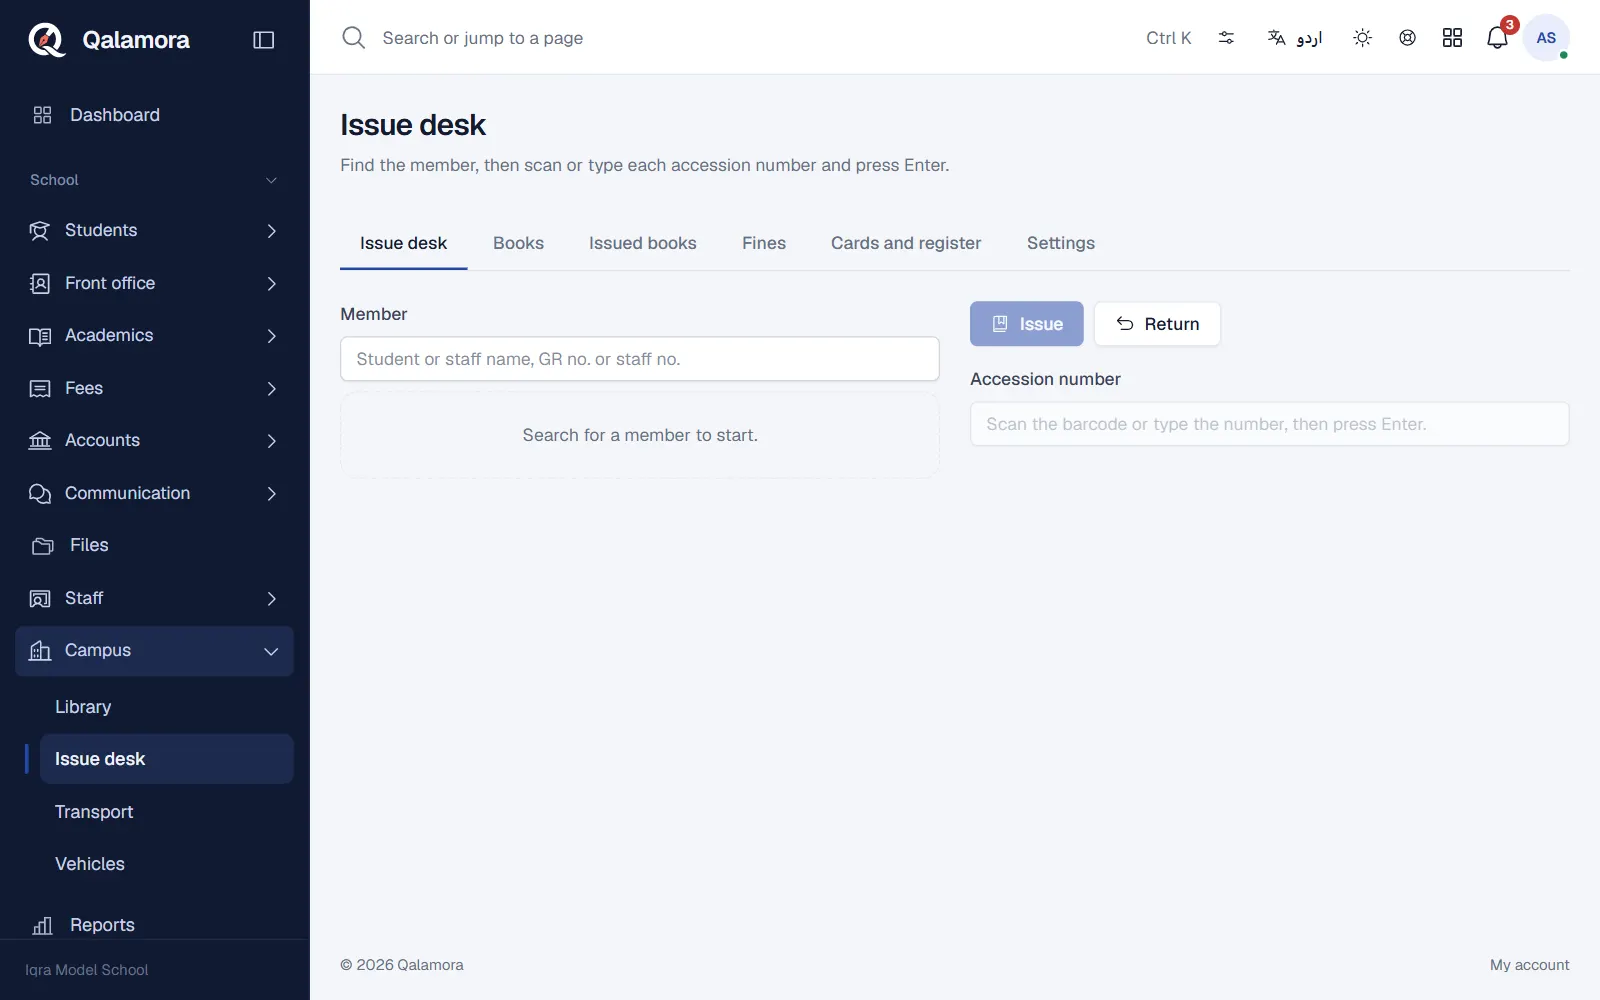
Task: Expand the Accounts submenu chevron
Action: pos(271,441)
